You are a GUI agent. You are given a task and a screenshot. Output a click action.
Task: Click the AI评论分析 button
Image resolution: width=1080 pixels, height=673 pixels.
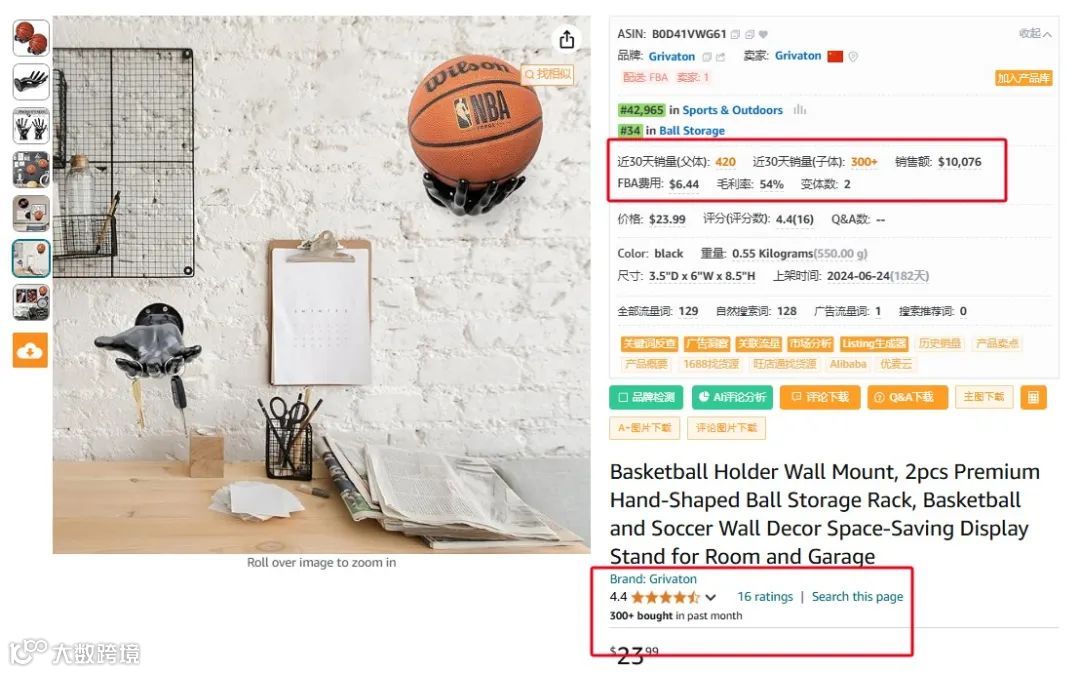pyautogui.click(x=732, y=397)
